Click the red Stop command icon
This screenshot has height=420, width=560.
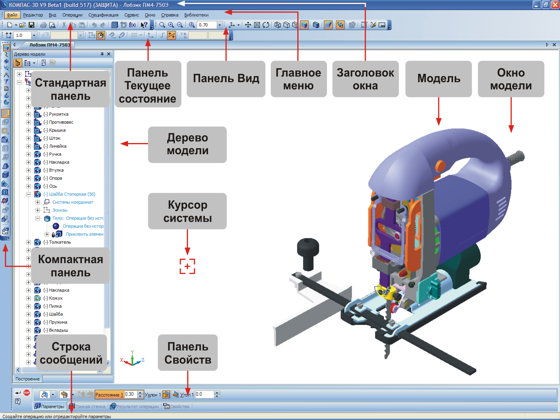[27, 392]
